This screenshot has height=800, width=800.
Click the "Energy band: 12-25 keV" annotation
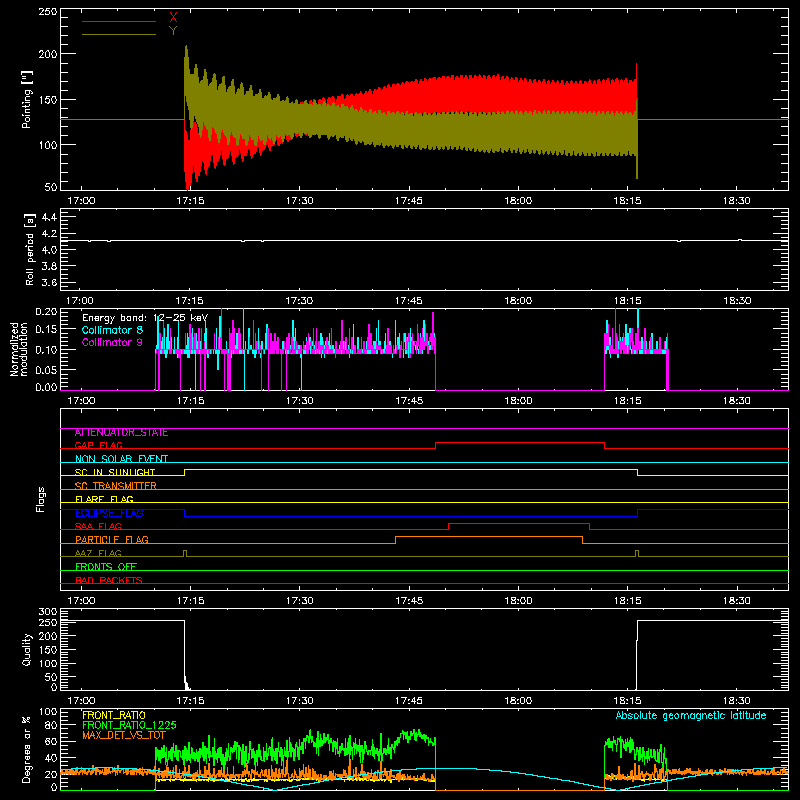(145, 318)
